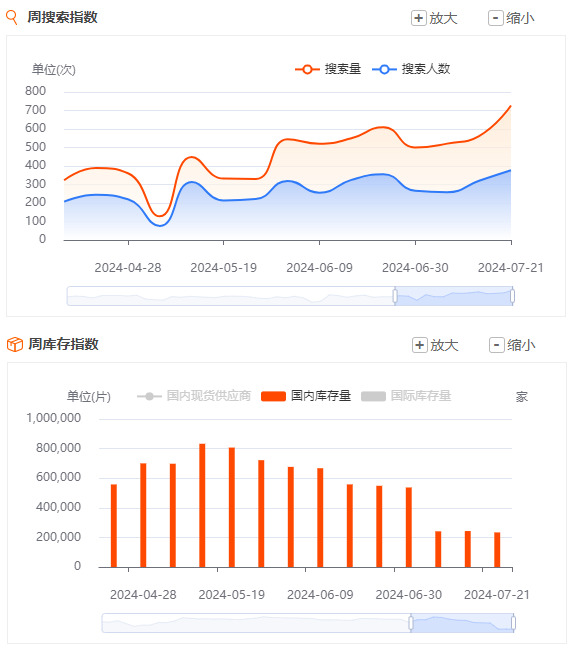Click the minus icon for 缩小 in search chart

click(496, 18)
